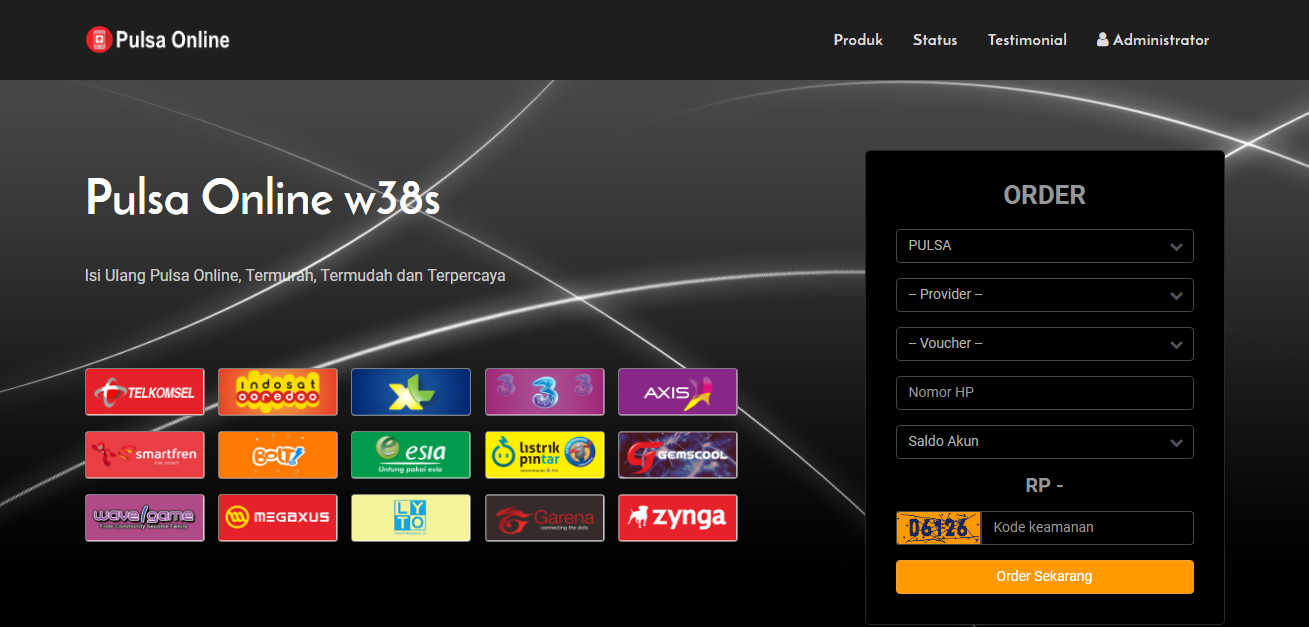The image size is (1309, 627).
Task: Click the Isi Ulang Pulsa Online tagline
Action: tap(295, 275)
